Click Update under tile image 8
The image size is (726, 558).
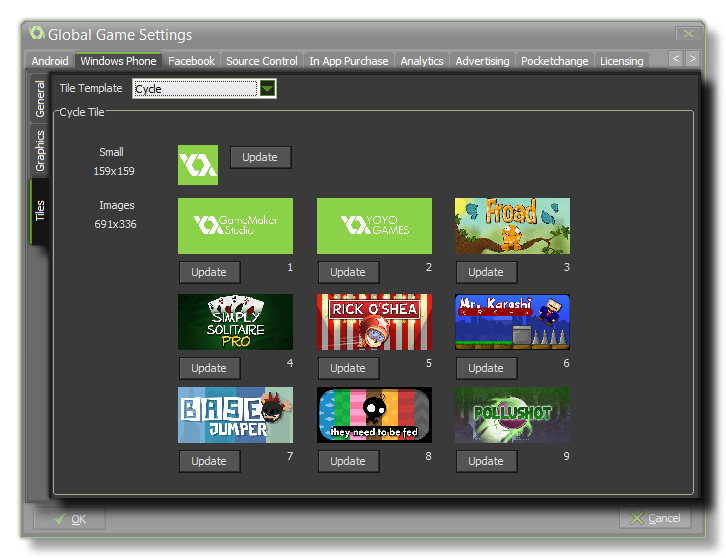(348, 461)
